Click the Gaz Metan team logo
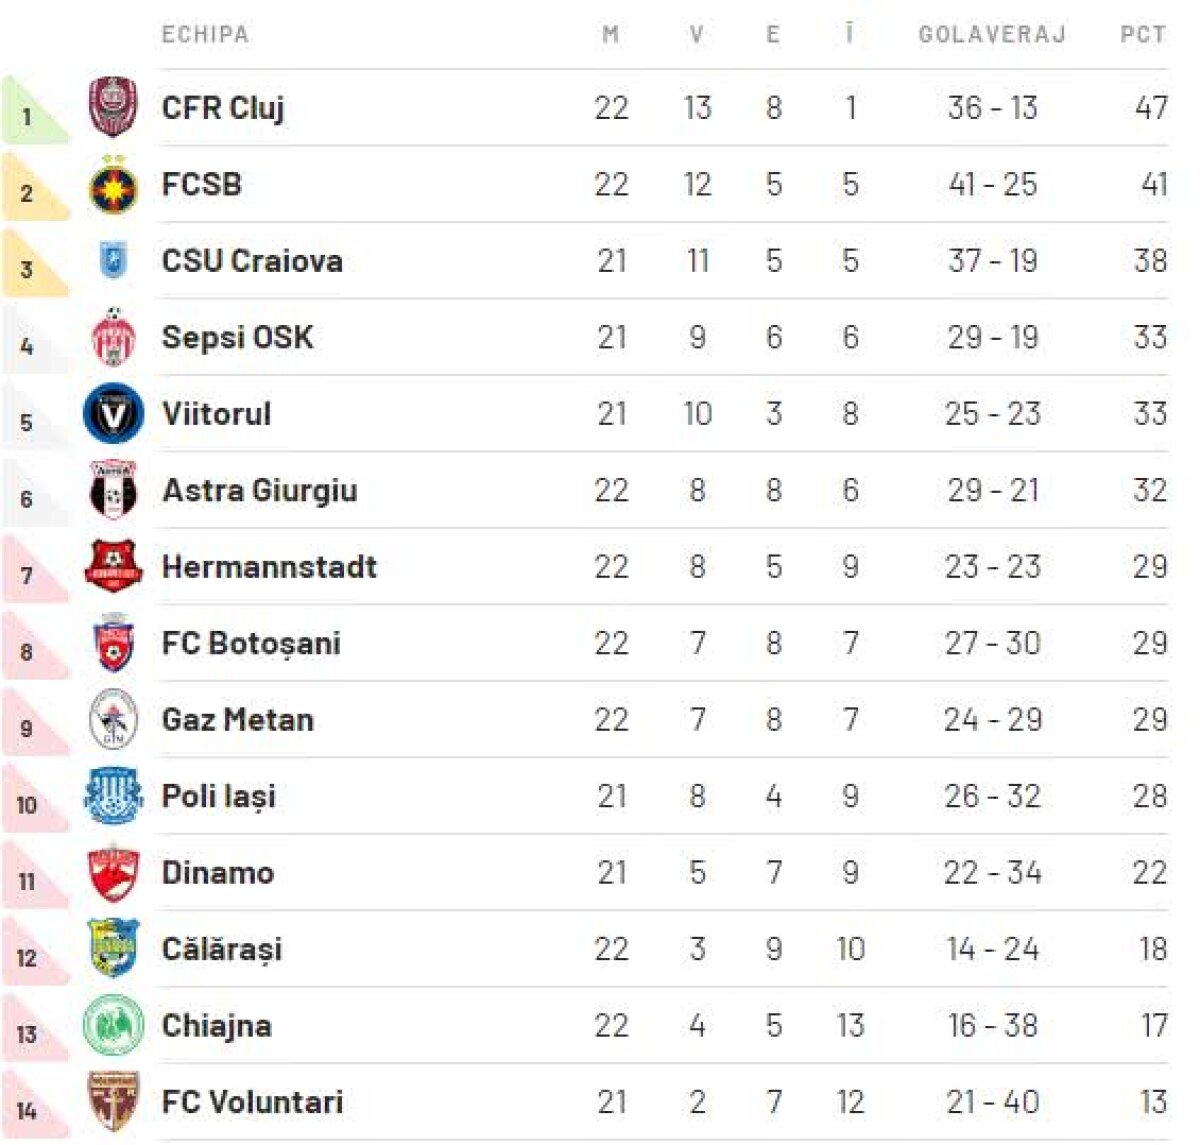Screen dimensions: 1200x1145 113,720
